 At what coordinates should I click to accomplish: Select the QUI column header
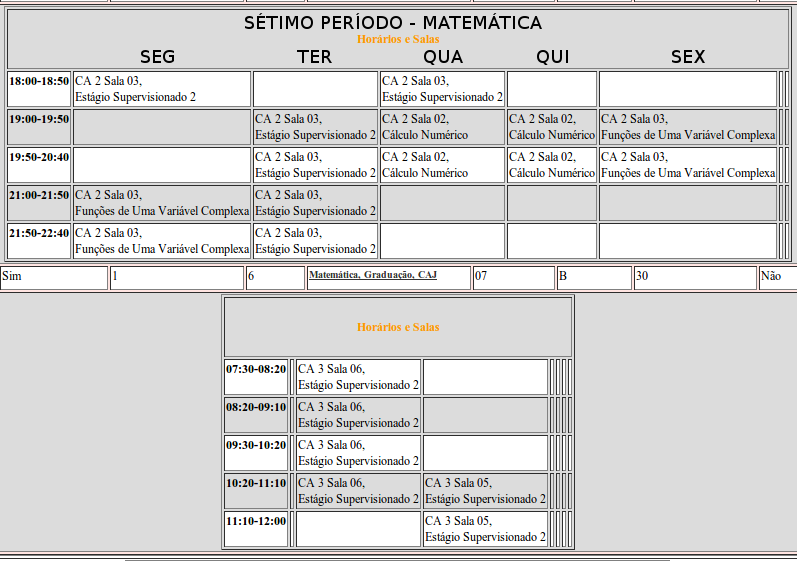click(553, 56)
